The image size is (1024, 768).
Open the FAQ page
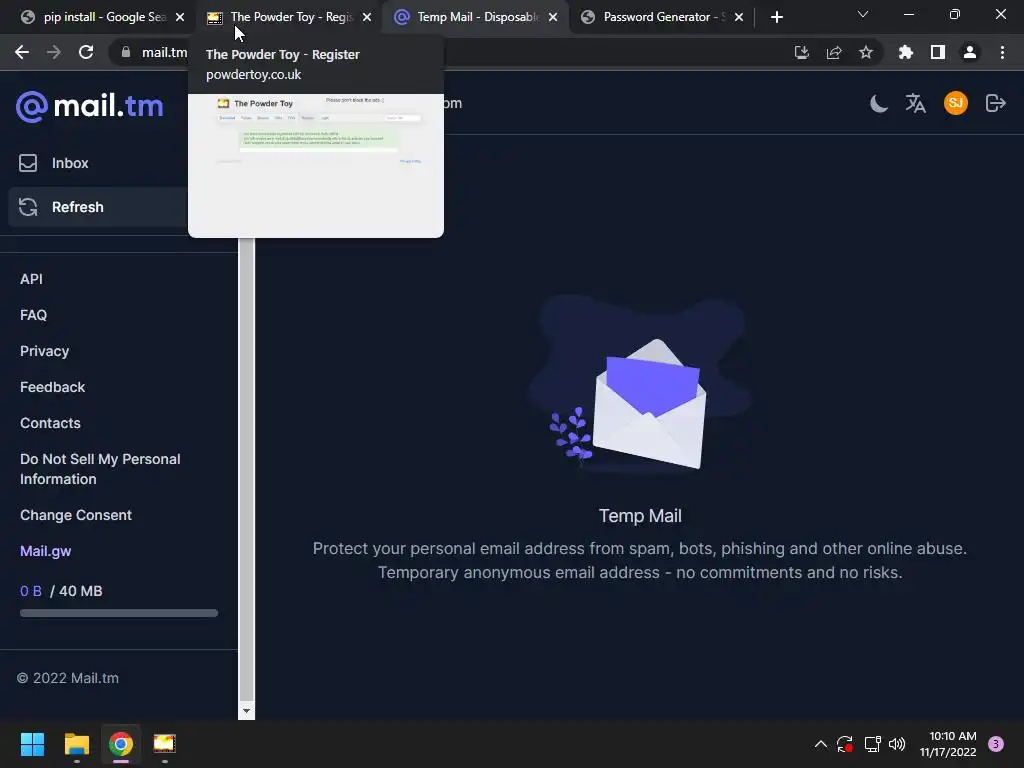click(x=33, y=315)
